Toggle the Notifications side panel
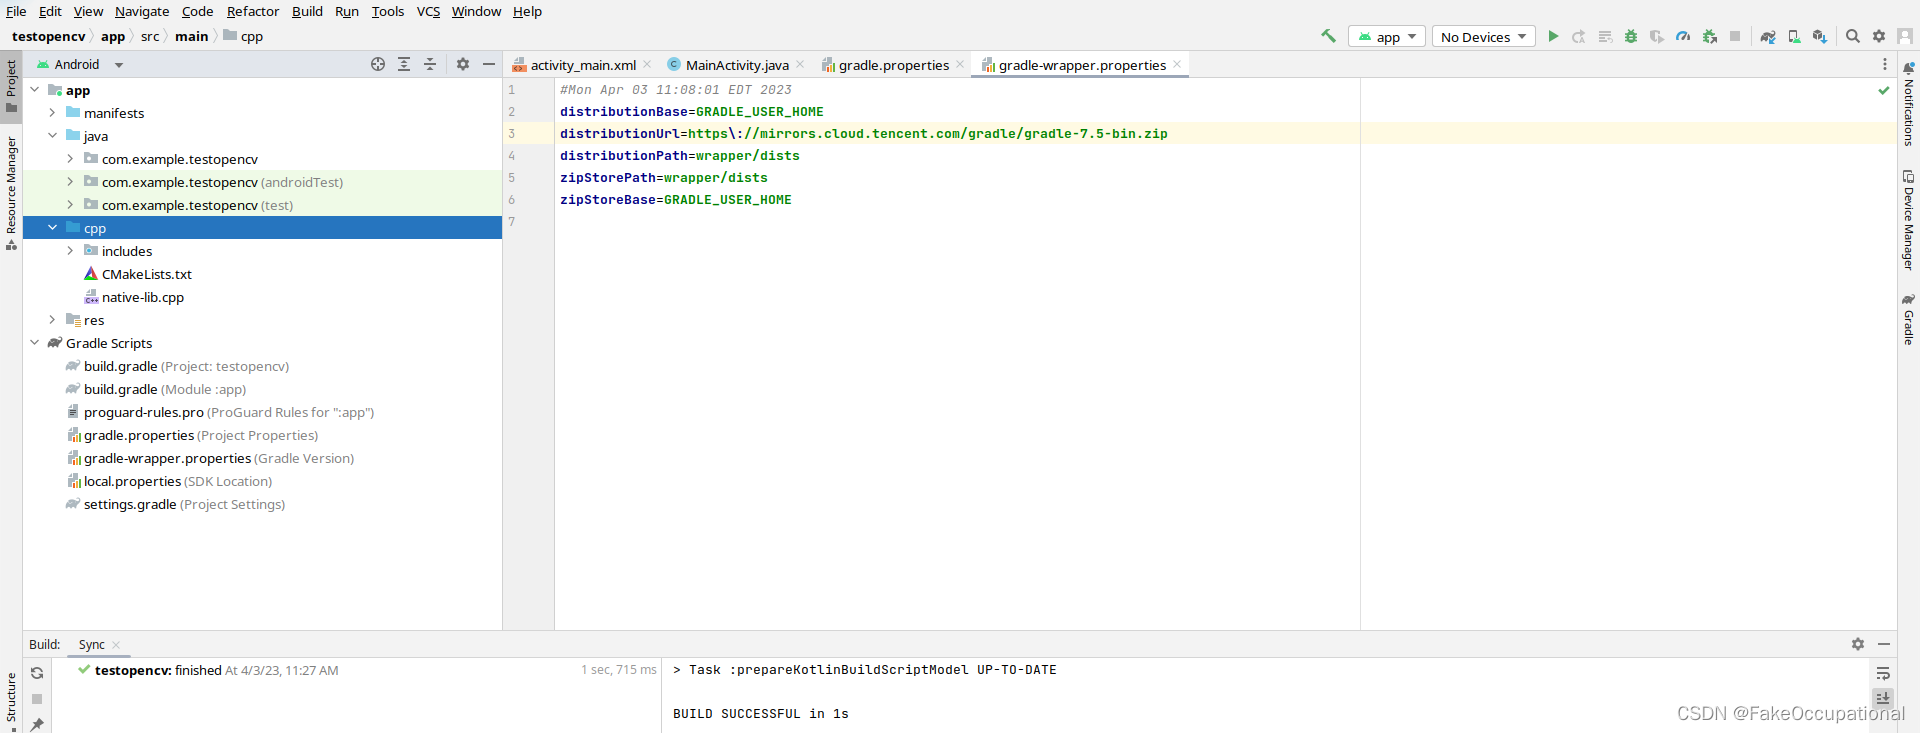Image resolution: width=1920 pixels, height=733 pixels. click(1908, 104)
